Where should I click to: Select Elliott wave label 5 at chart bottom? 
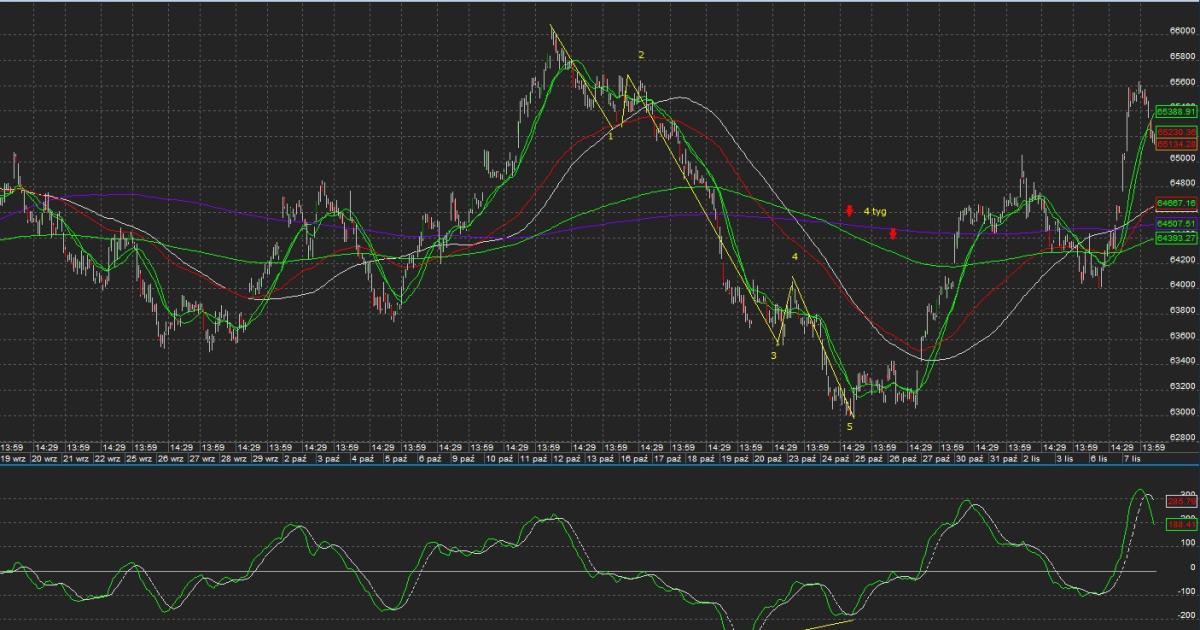coord(850,426)
